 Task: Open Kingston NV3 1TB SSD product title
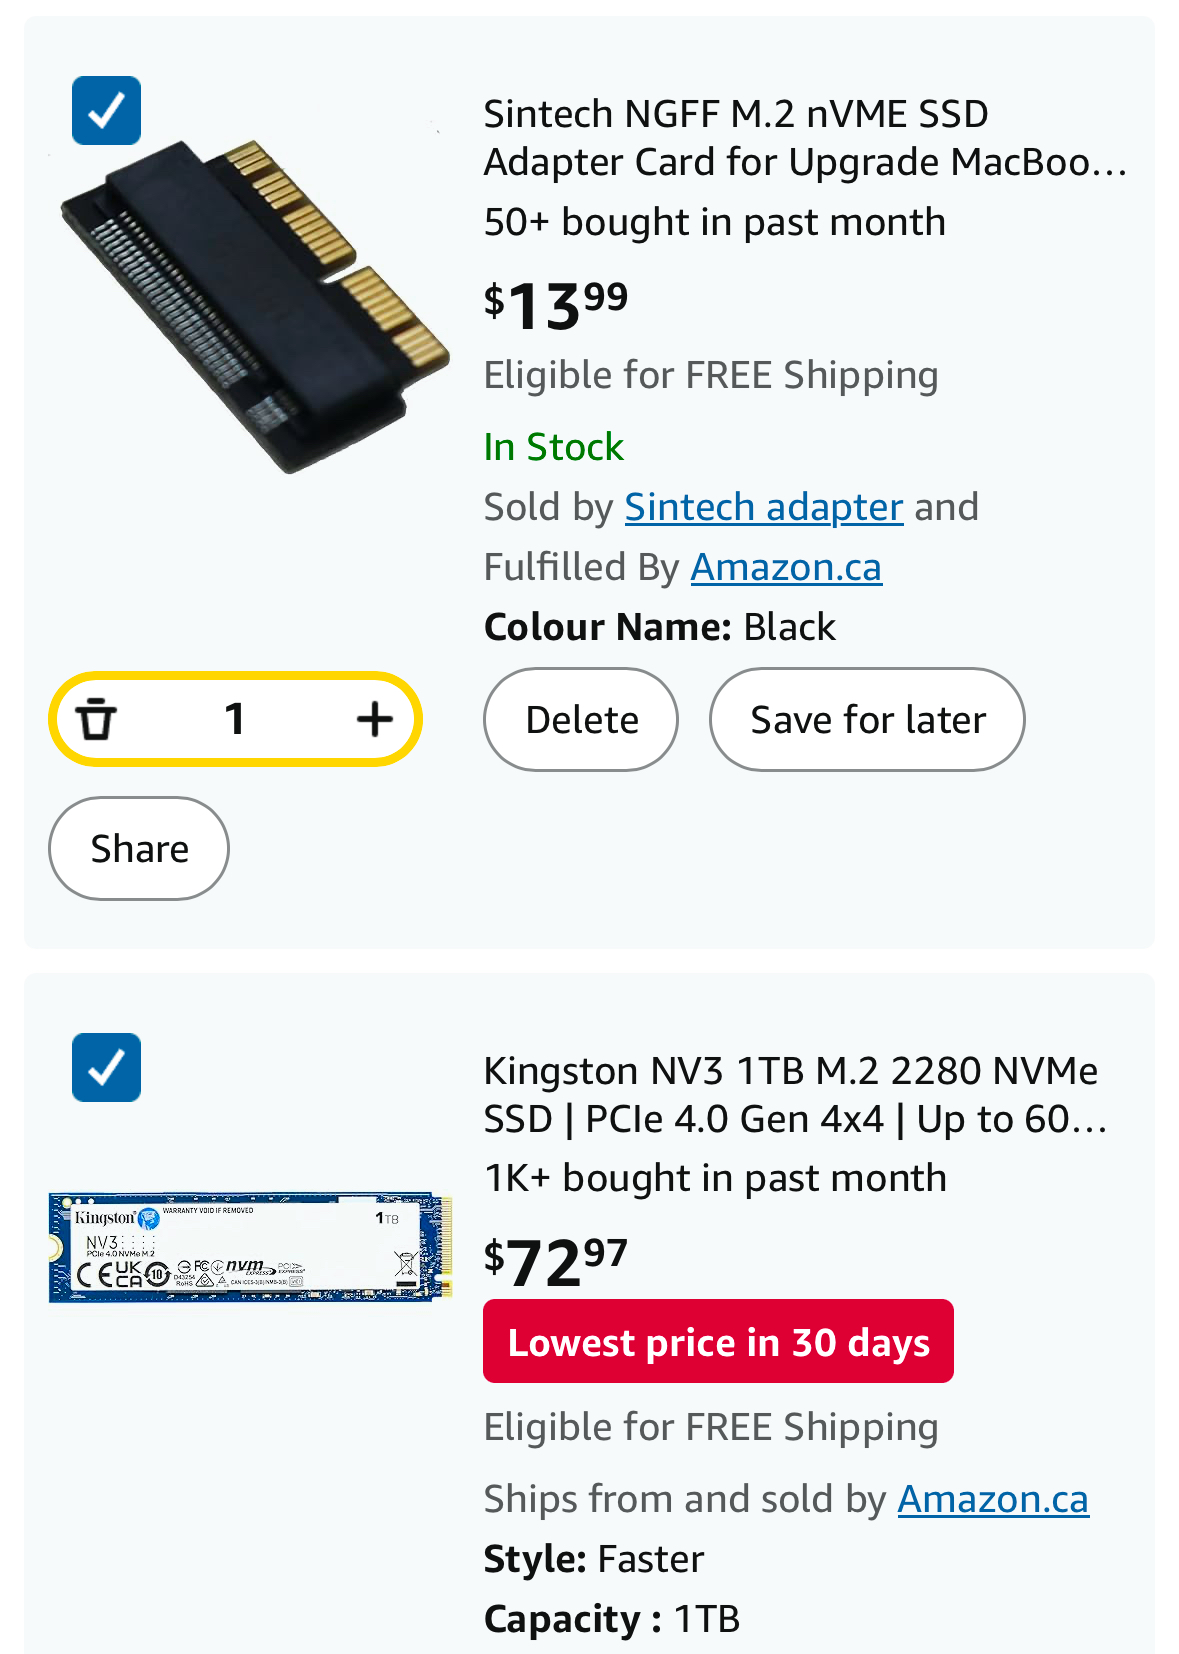[x=796, y=1095]
